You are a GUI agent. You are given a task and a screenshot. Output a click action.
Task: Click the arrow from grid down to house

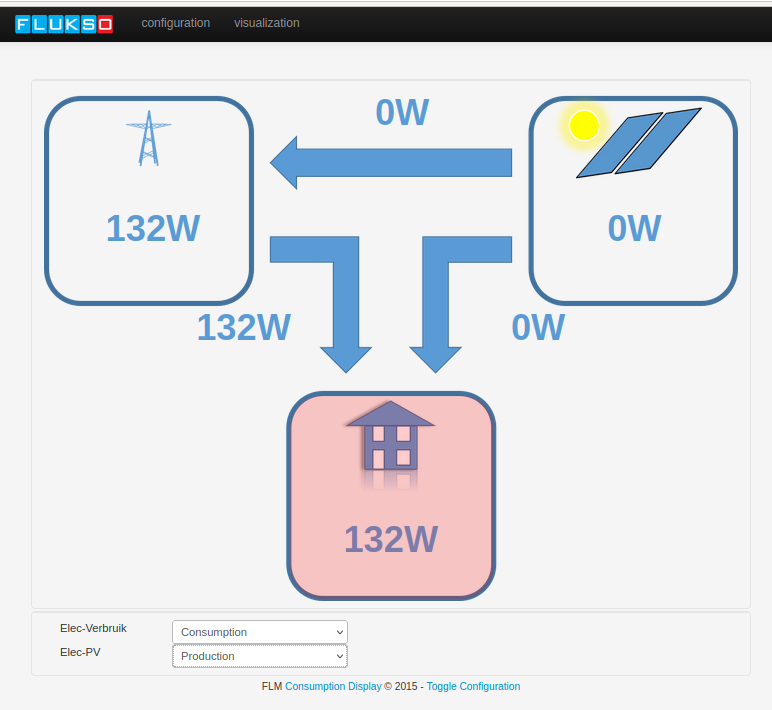(x=330, y=290)
